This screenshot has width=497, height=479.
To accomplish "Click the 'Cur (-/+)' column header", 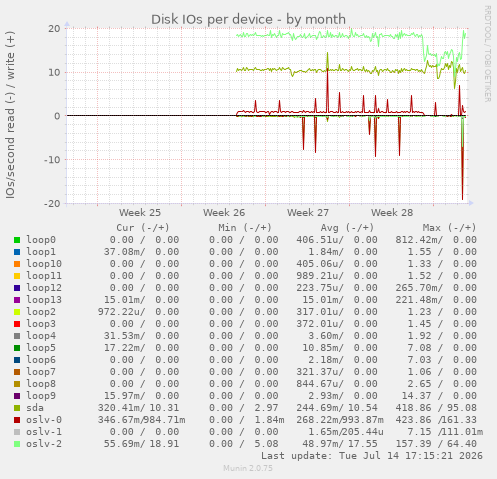I will pyautogui.click(x=143, y=228).
